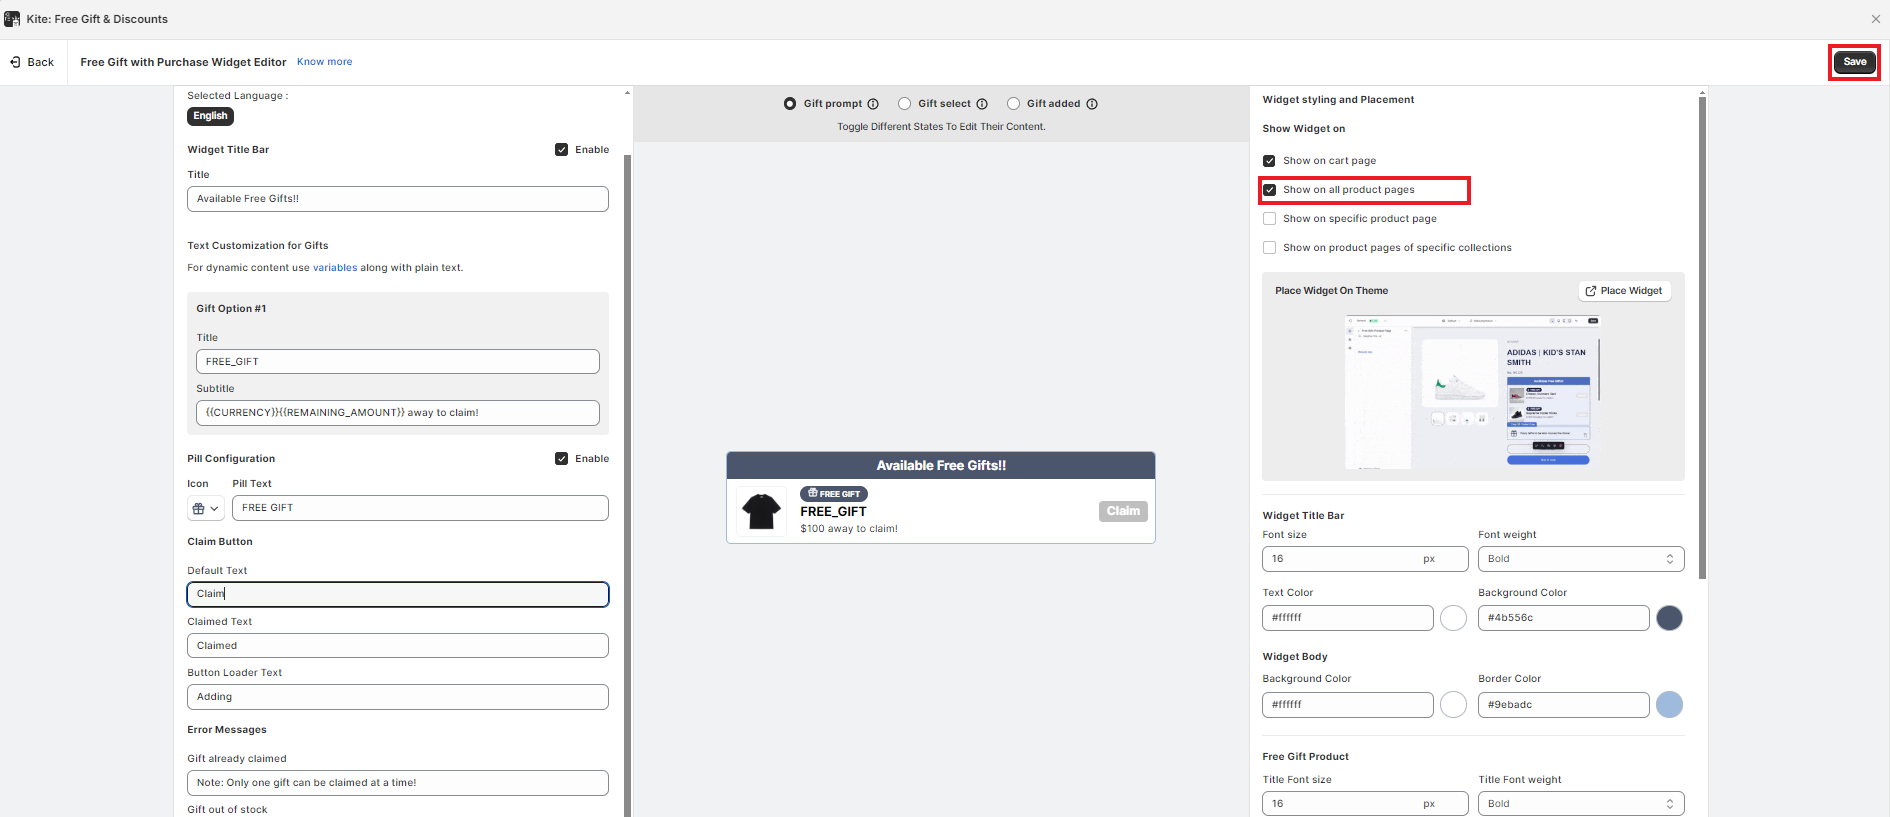The width and height of the screenshot is (1890, 817).
Task: Click the FREE GIFT pill badge in preview
Action: pos(834,494)
